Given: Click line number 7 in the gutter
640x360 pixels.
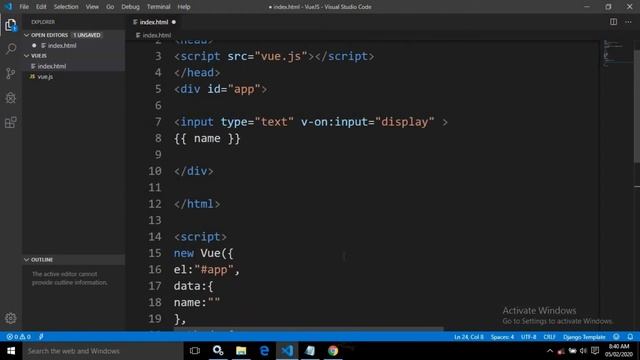Looking at the screenshot, I should coord(158,122).
